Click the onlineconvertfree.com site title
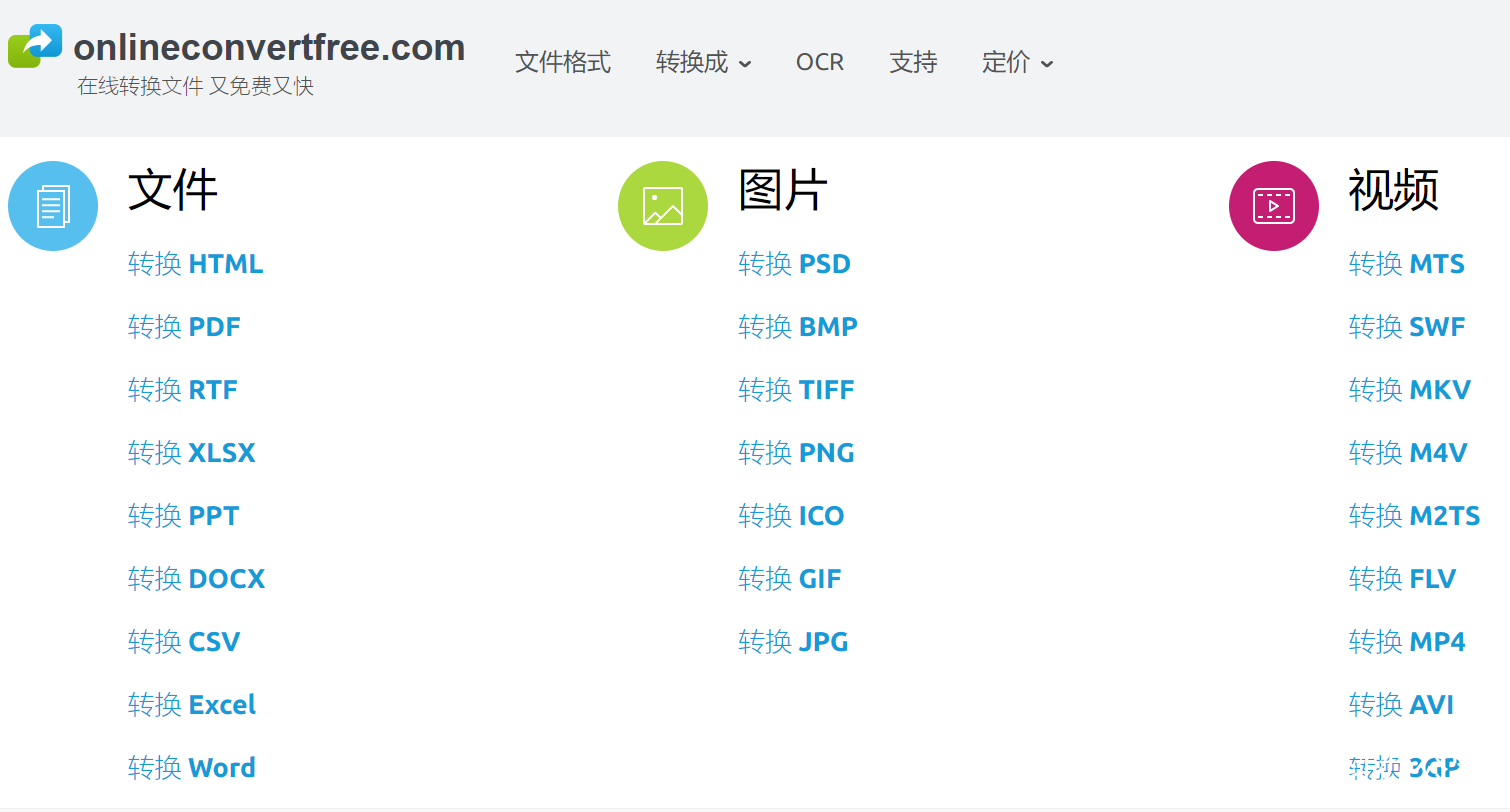Image resolution: width=1510 pixels, height=812 pixels. click(268, 46)
